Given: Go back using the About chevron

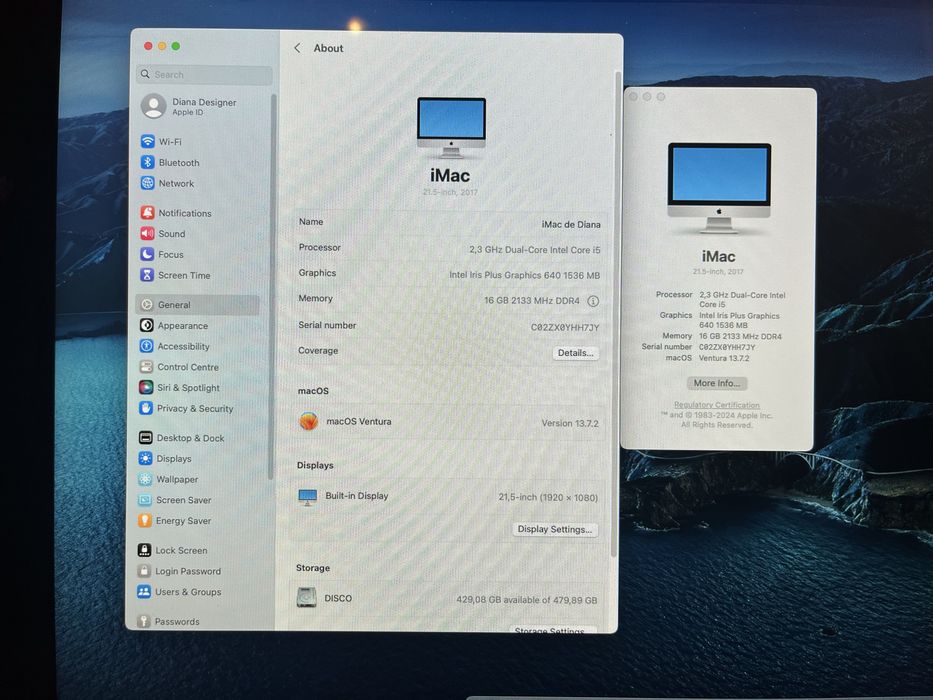Looking at the screenshot, I should 297,48.
